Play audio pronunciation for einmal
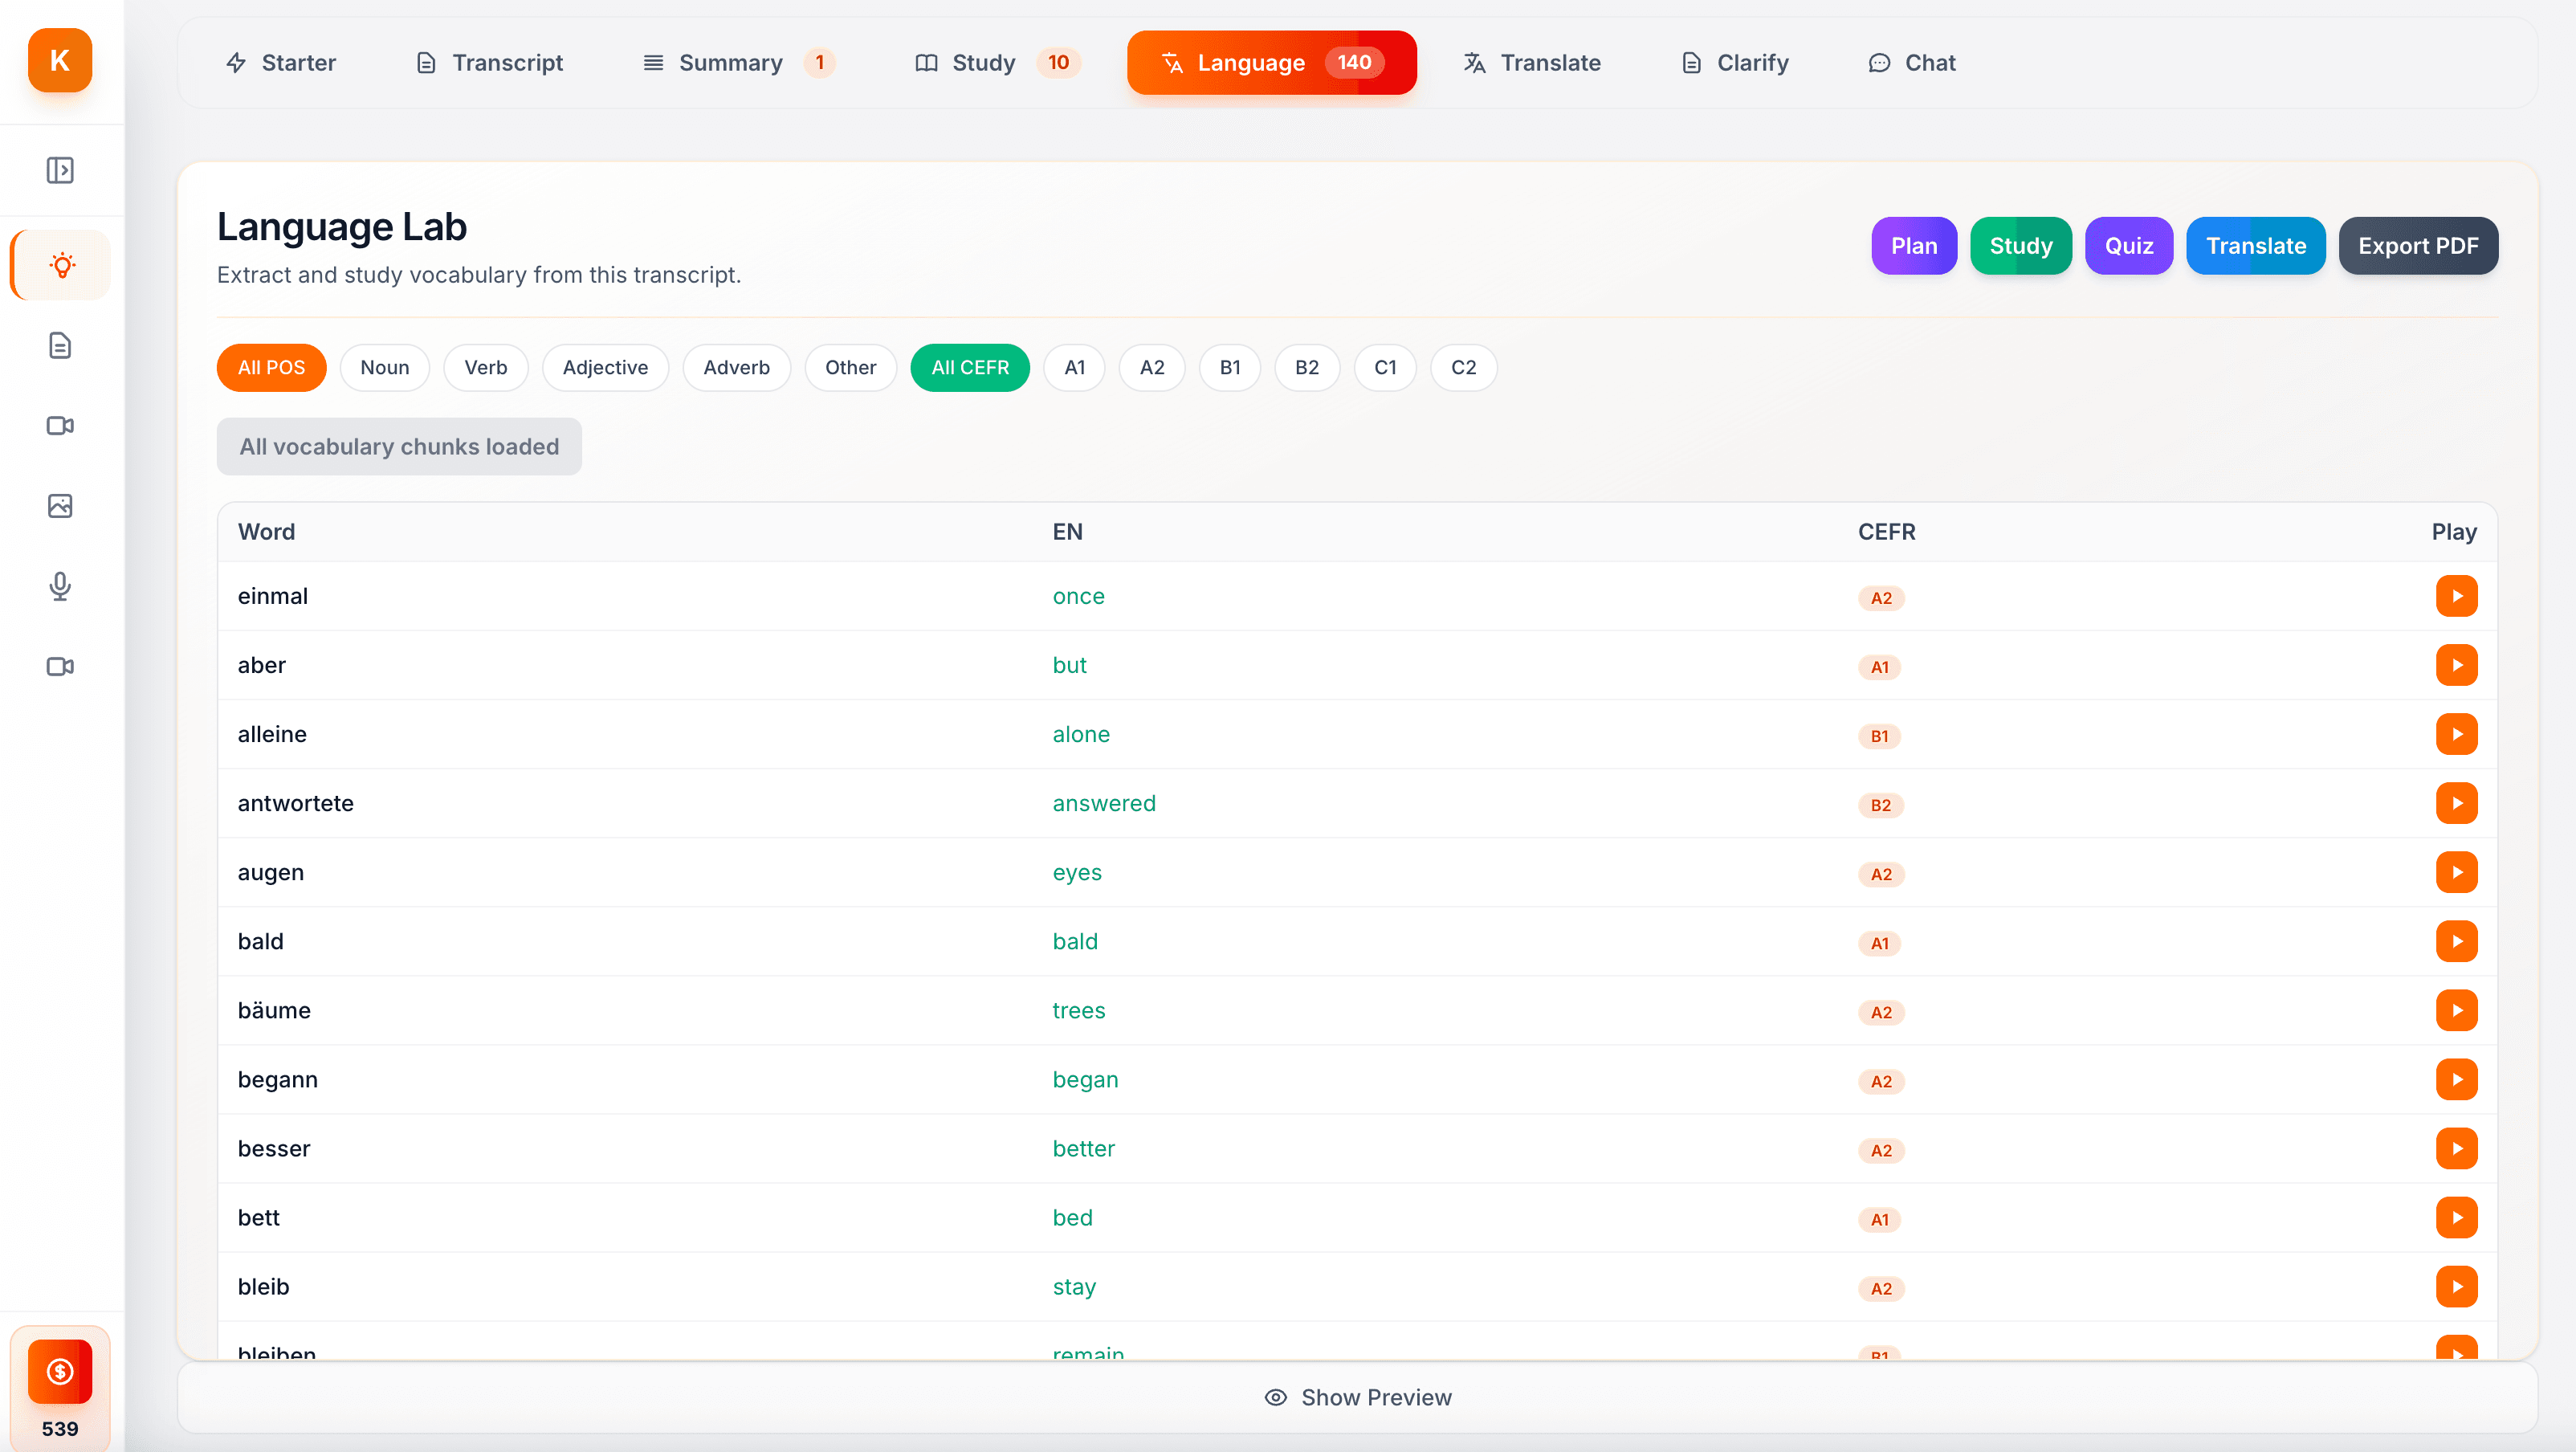 [x=2457, y=595]
